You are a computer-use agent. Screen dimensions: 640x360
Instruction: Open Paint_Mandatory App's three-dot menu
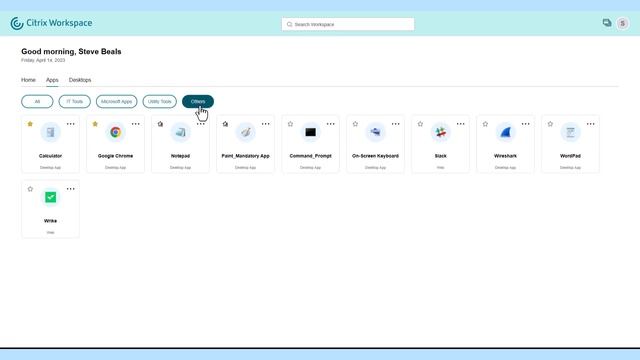coord(266,124)
